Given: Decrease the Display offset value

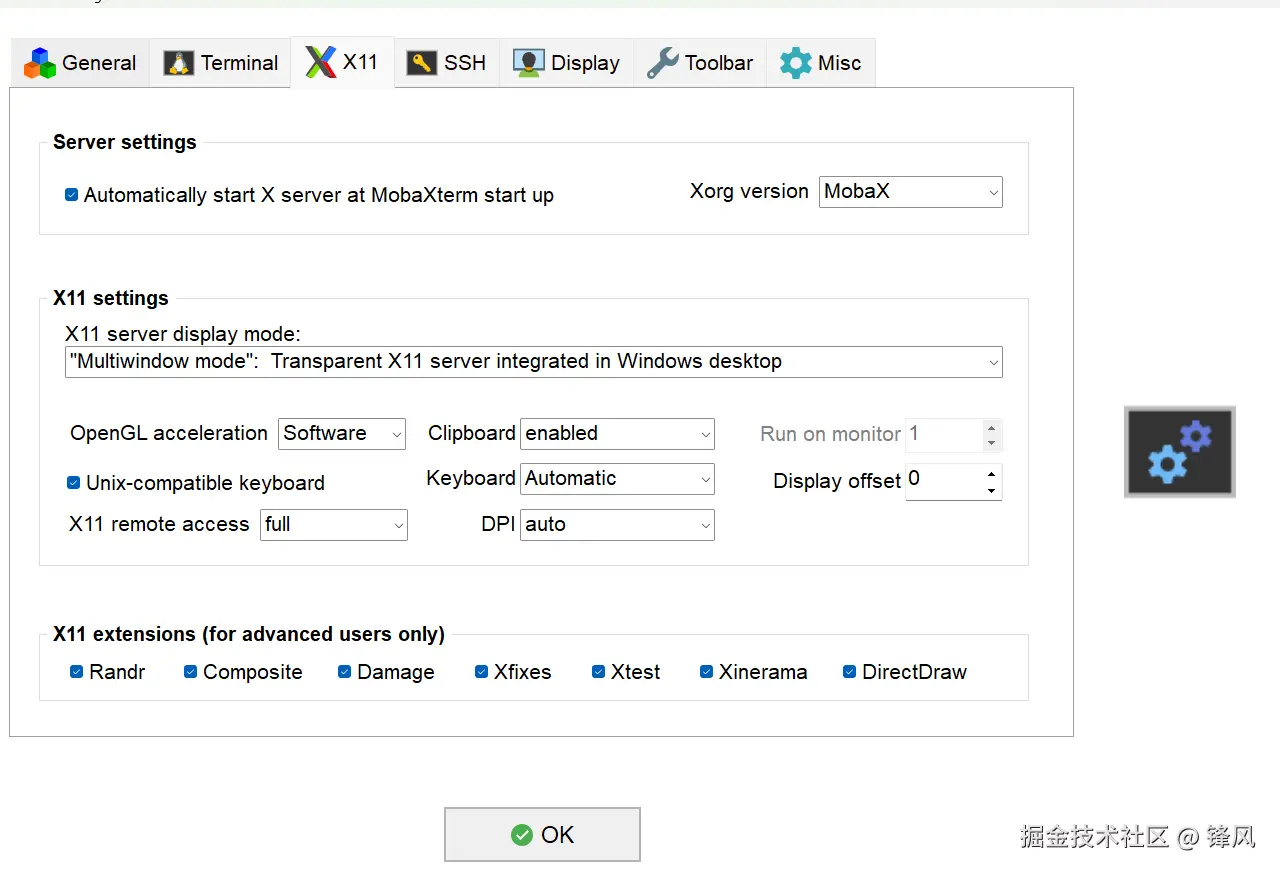Looking at the screenshot, I should click(991, 490).
